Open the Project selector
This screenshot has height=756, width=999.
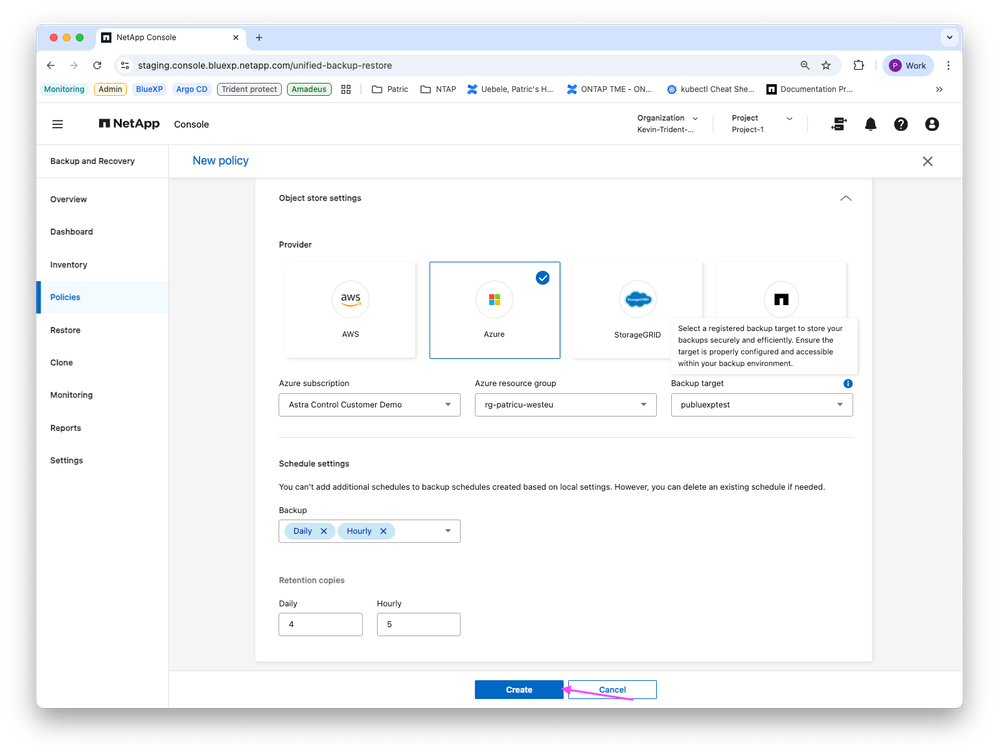click(x=761, y=124)
